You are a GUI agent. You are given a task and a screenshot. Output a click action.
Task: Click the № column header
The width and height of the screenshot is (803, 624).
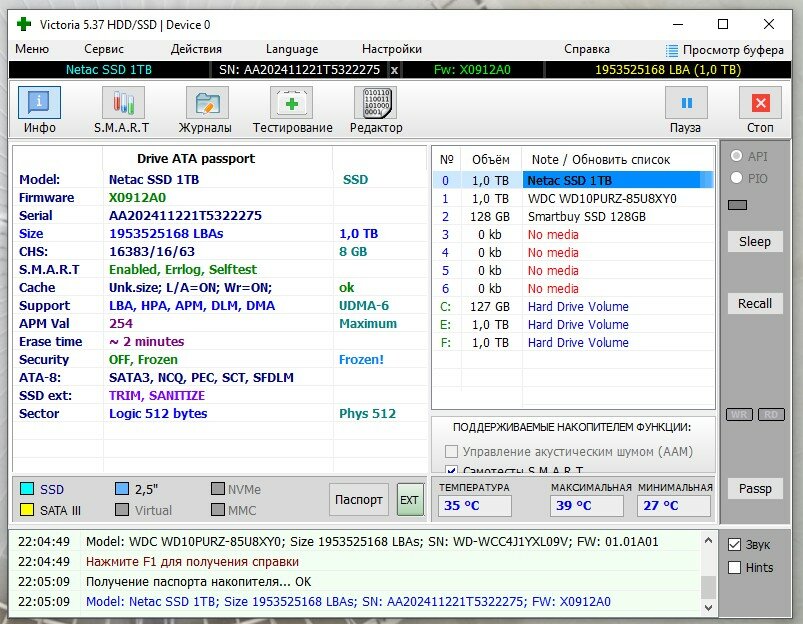tap(447, 160)
